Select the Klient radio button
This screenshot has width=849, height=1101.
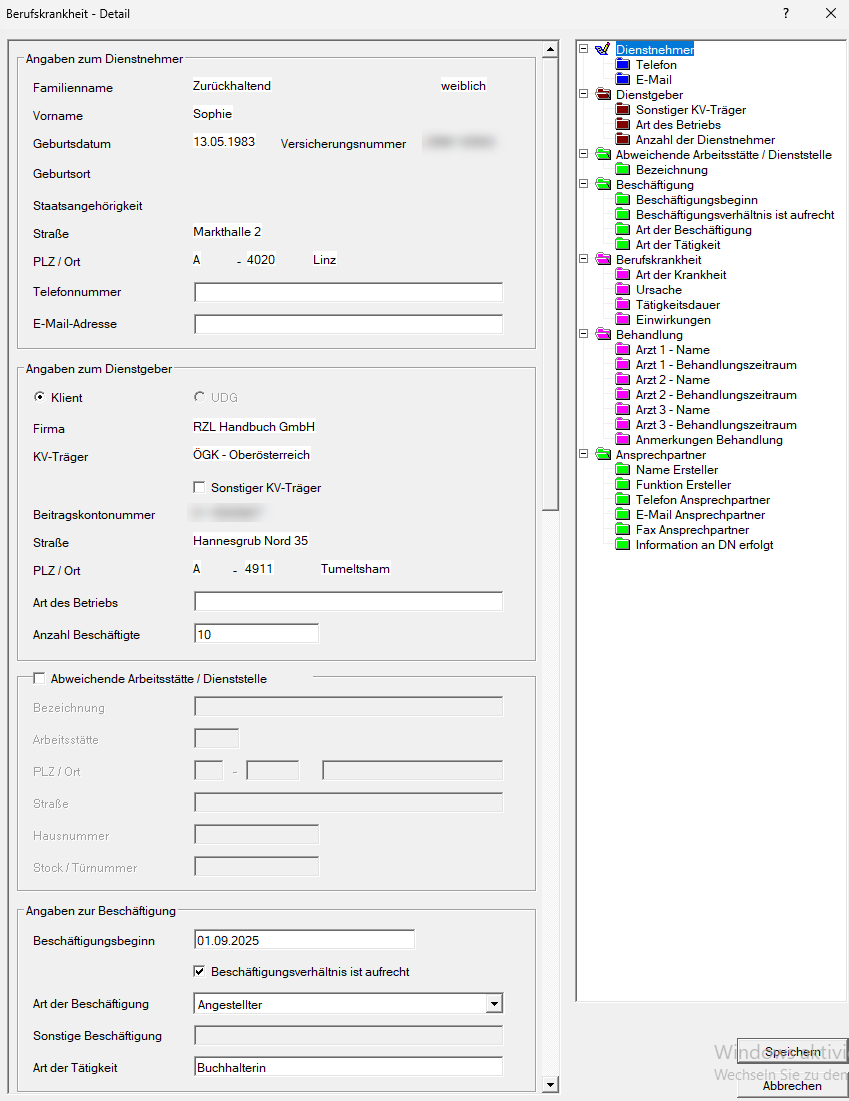(x=40, y=397)
